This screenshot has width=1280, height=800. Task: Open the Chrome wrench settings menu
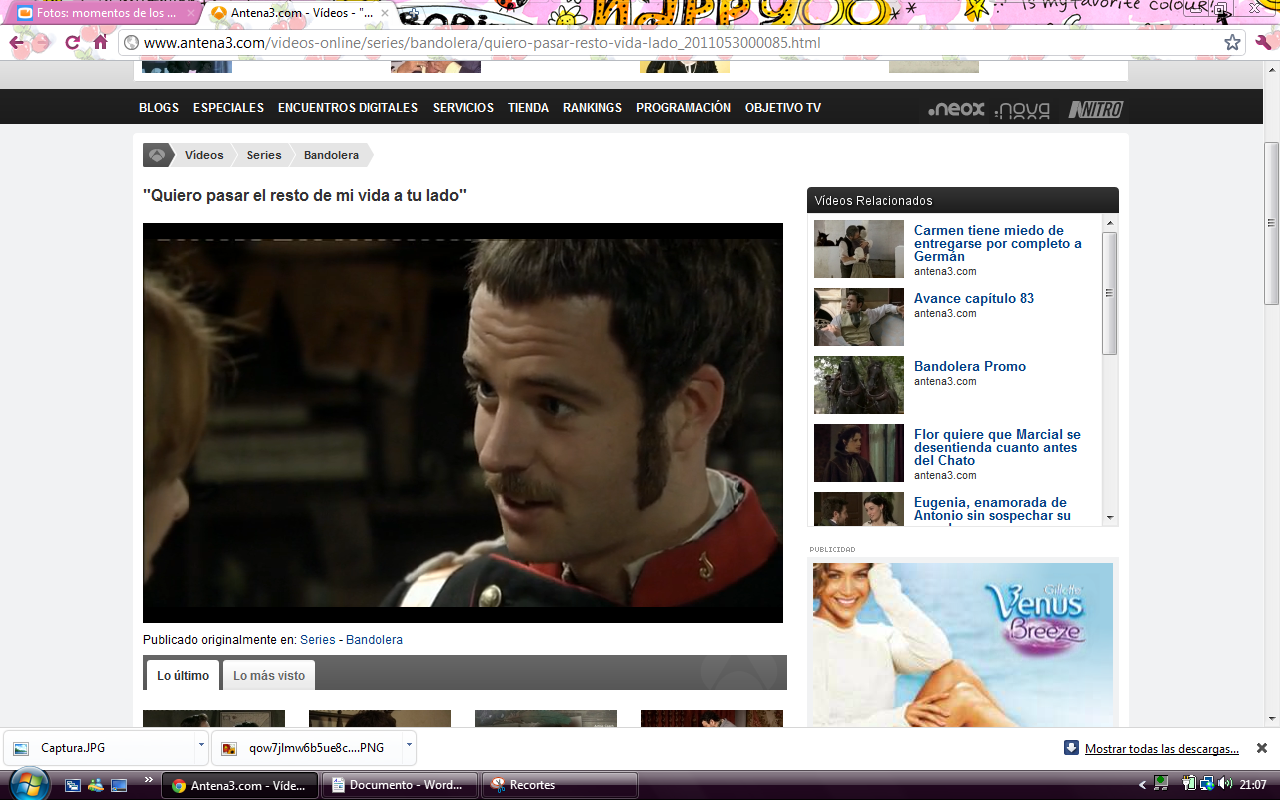click(x=1263, y=43)
